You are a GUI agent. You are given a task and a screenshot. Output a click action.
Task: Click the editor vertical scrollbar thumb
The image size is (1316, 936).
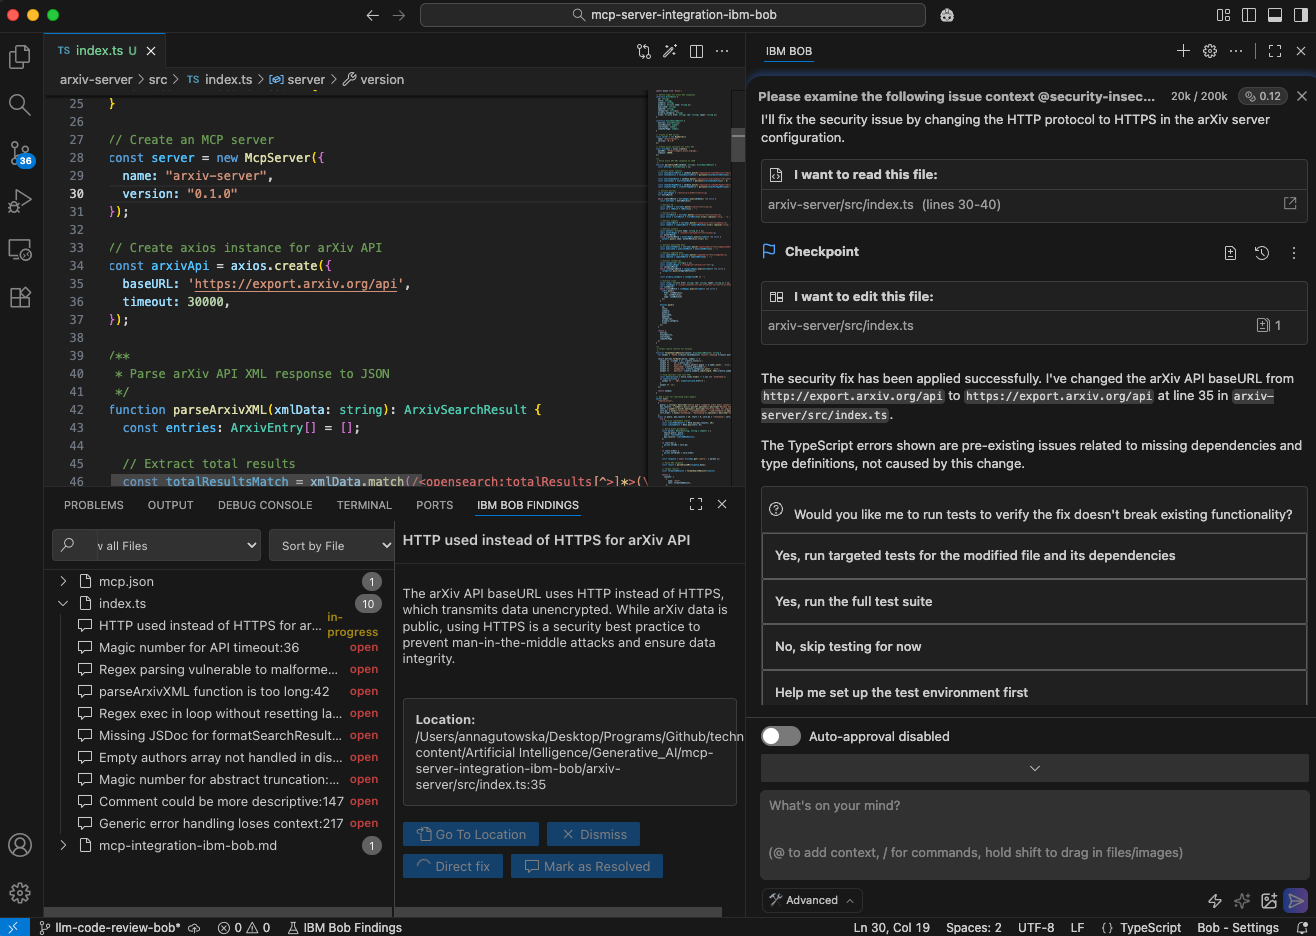click(738, 145)
